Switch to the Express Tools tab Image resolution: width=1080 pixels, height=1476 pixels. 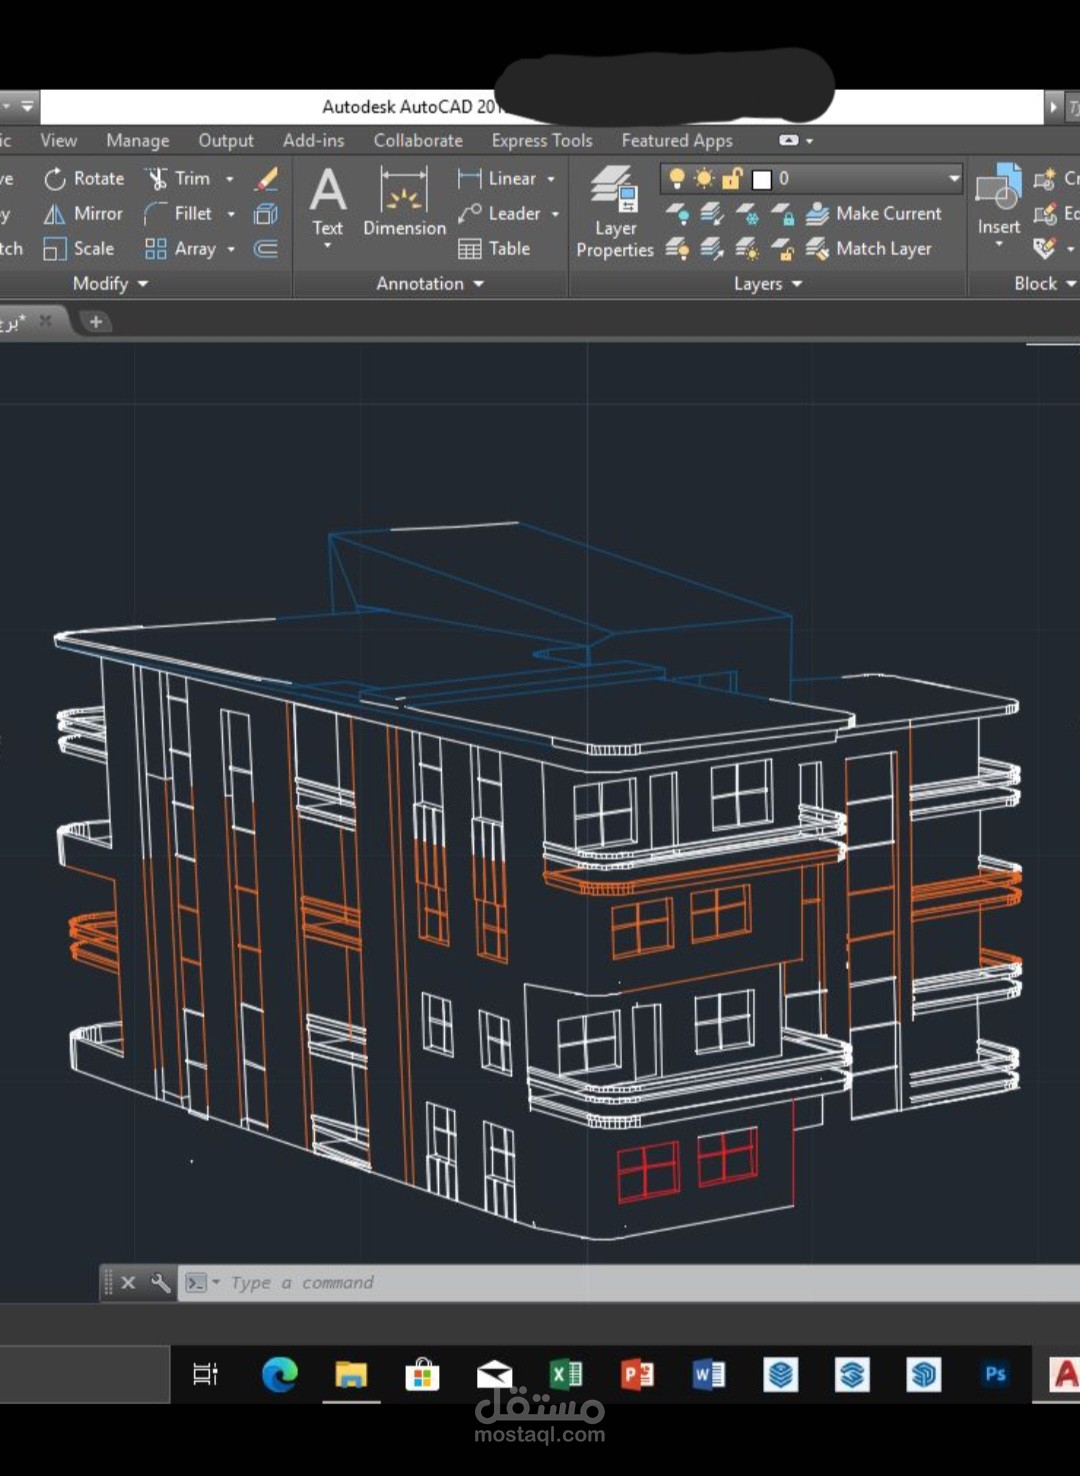click(x=542, y=141)
